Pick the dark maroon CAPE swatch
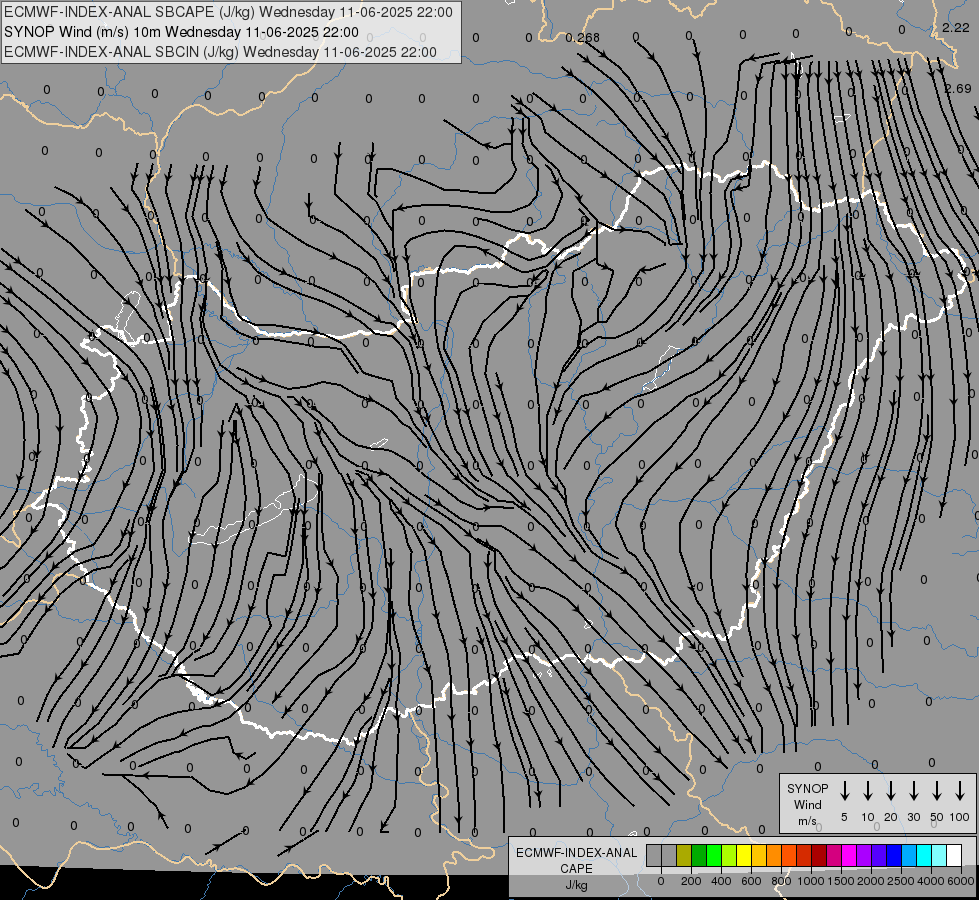This screenshot has height=900, width=979. point(819,855)
